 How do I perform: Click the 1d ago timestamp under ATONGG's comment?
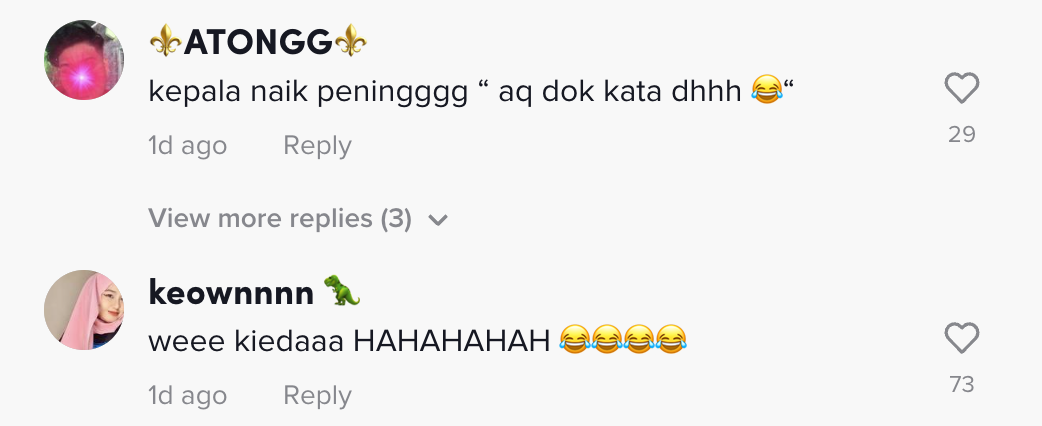tap(187, 146)
